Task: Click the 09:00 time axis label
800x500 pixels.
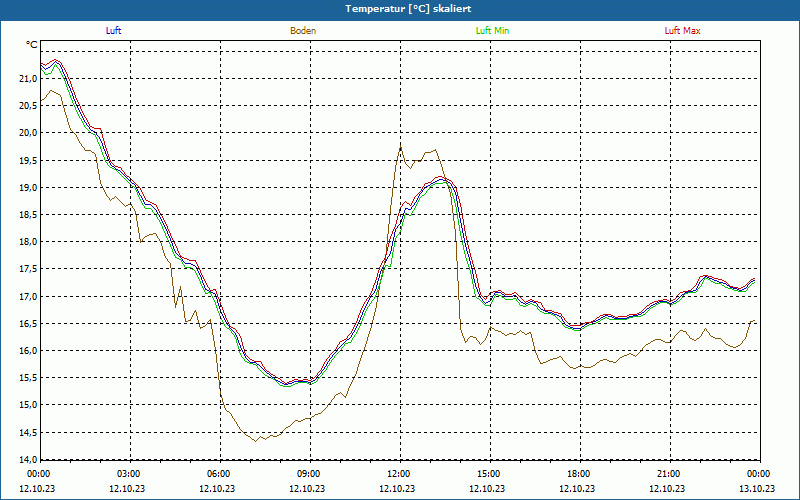Action: tap(308, 474)
